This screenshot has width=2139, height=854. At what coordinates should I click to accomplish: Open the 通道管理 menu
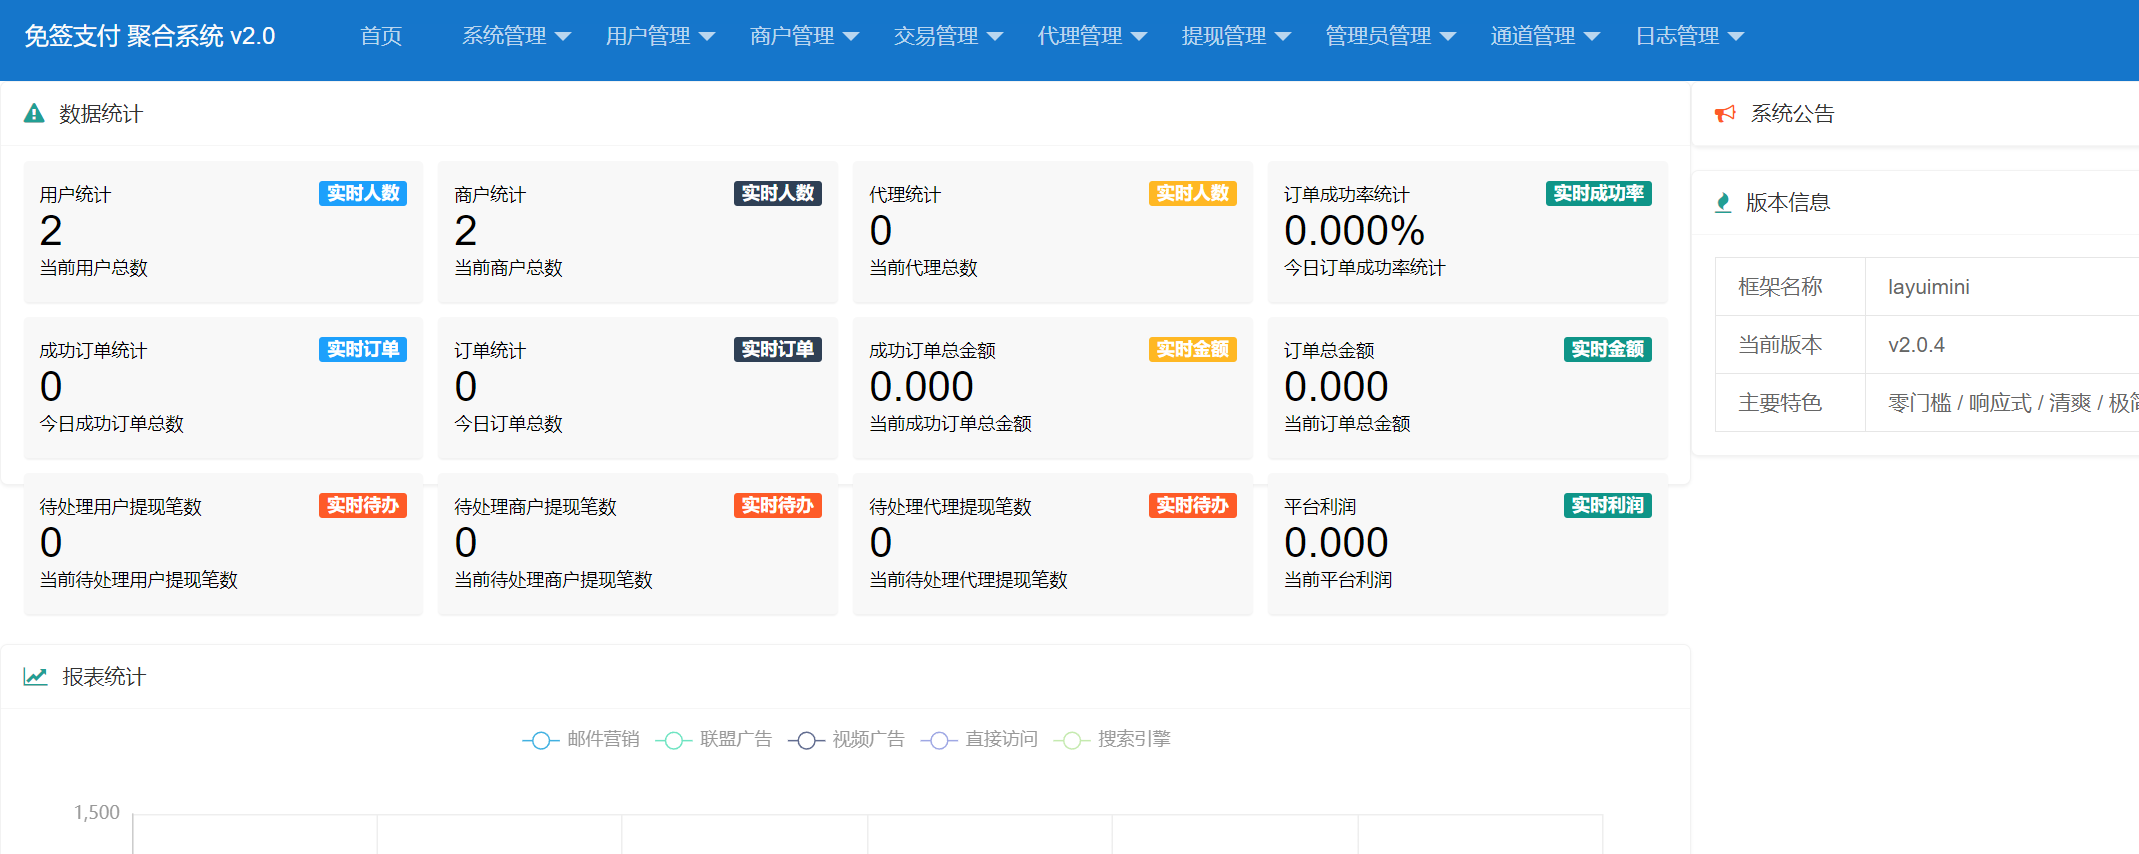1545,36
